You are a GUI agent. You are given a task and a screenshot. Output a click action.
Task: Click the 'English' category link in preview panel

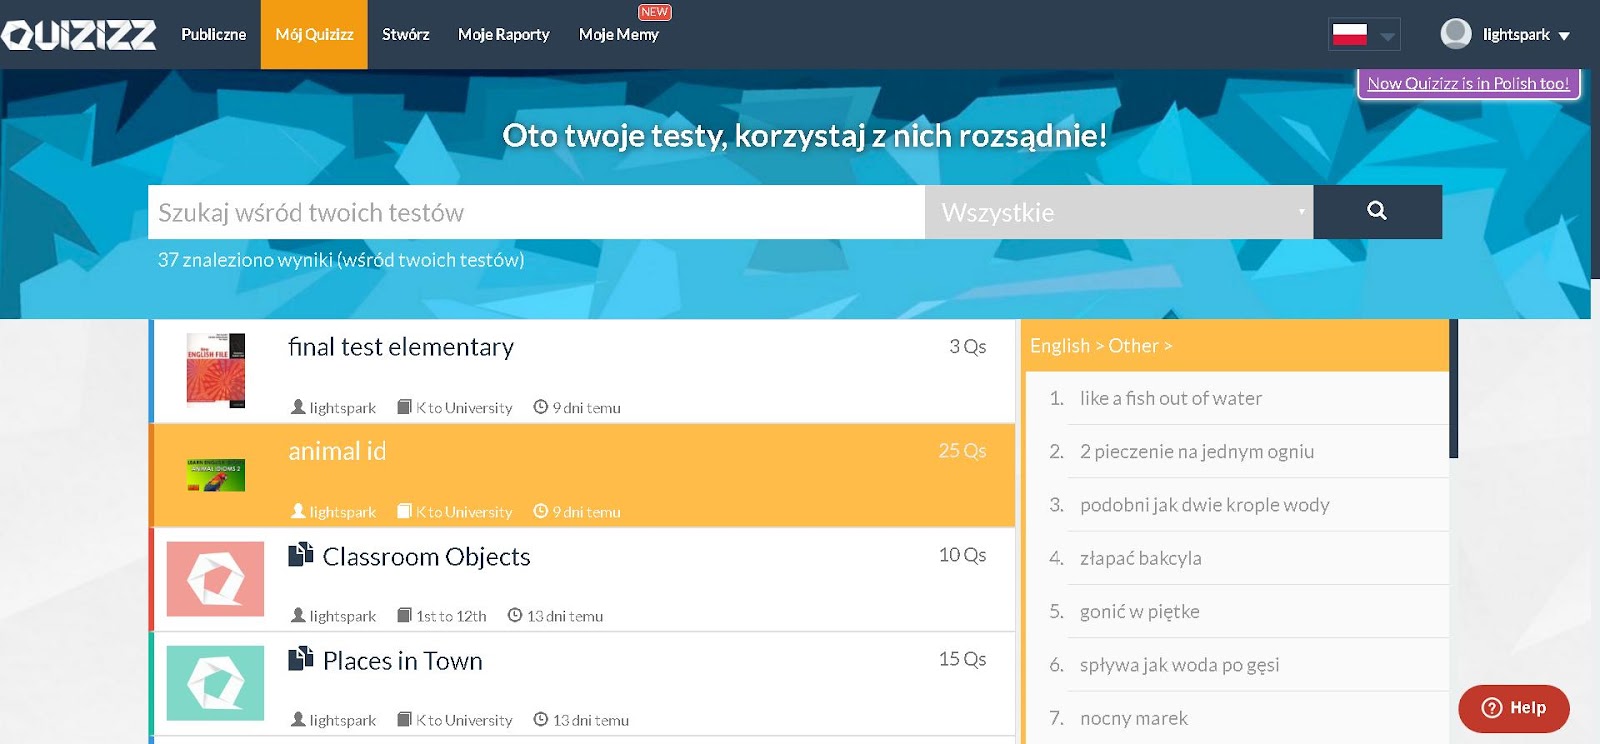pos(1060,346)
